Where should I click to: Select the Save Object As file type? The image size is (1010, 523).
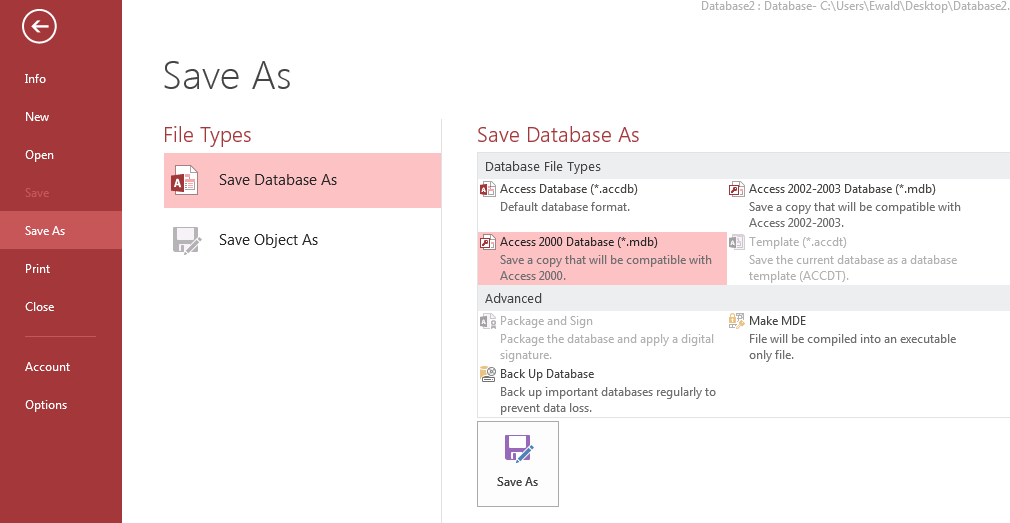(x=302, y=240)
